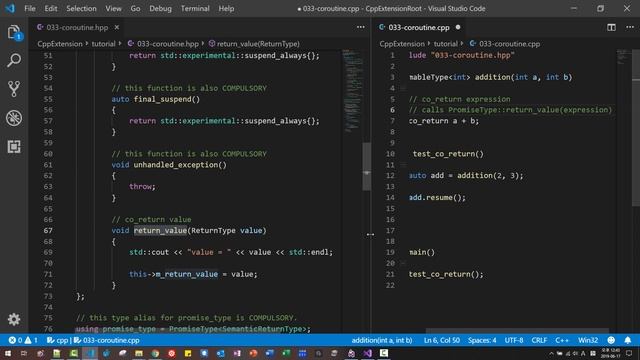
Task: Click CppExtension in left breadcrumb
Action: pos(60,44)
